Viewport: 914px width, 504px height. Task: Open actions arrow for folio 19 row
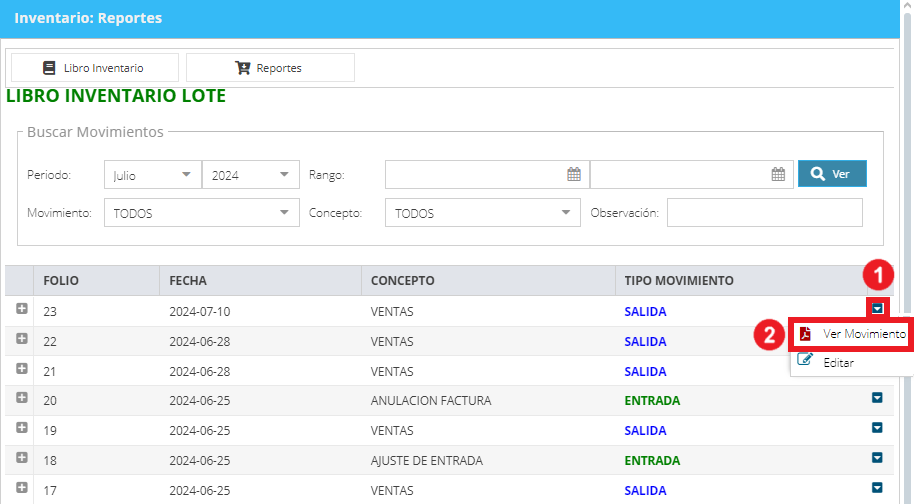tap(877, 428)
